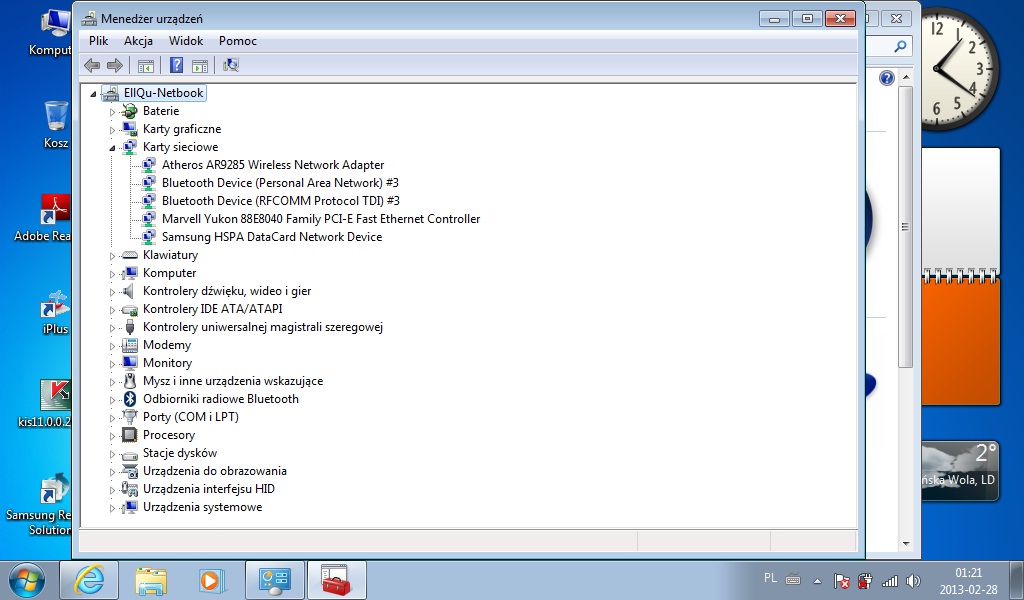Image resolution: width=1024 pixels, height=600 pixels.
Task: Open the Akcja menu
Action: 138,41
